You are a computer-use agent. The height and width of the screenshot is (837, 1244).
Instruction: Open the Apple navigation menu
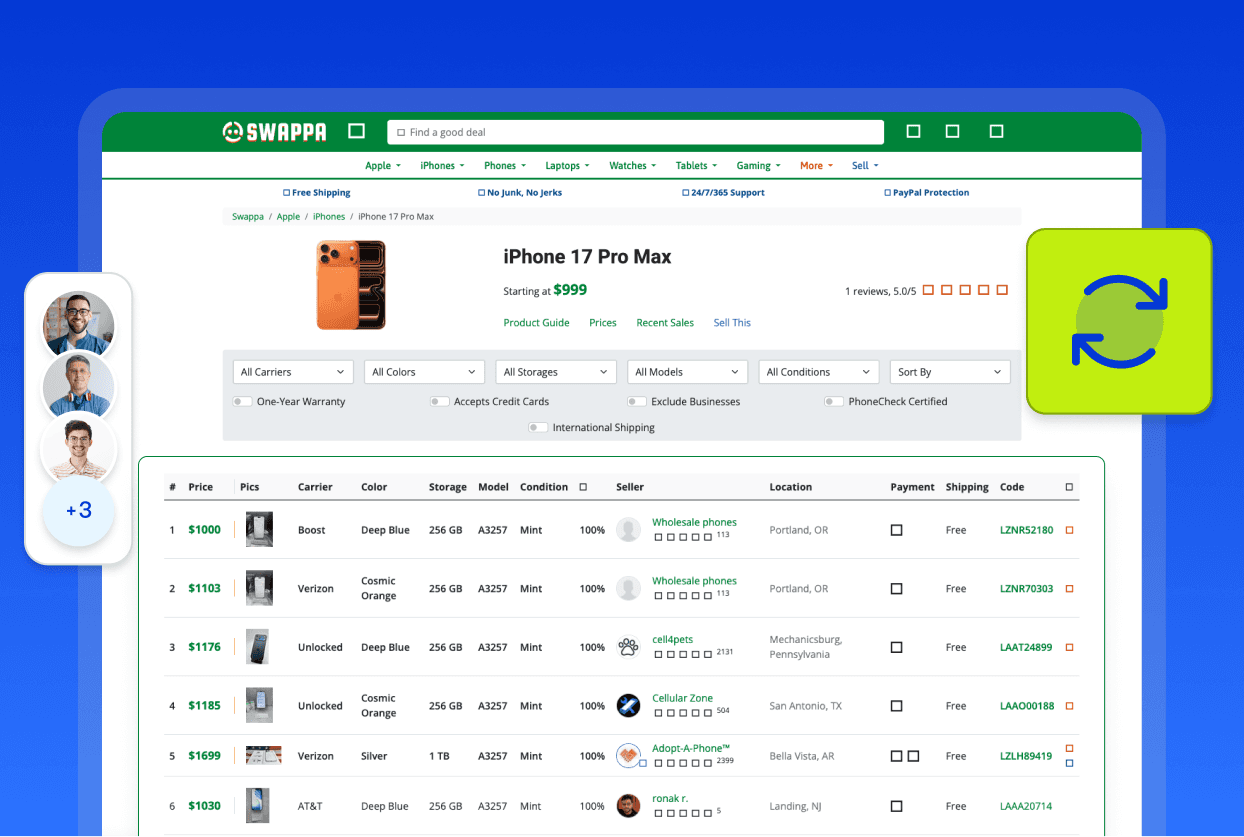pos(383,166)
